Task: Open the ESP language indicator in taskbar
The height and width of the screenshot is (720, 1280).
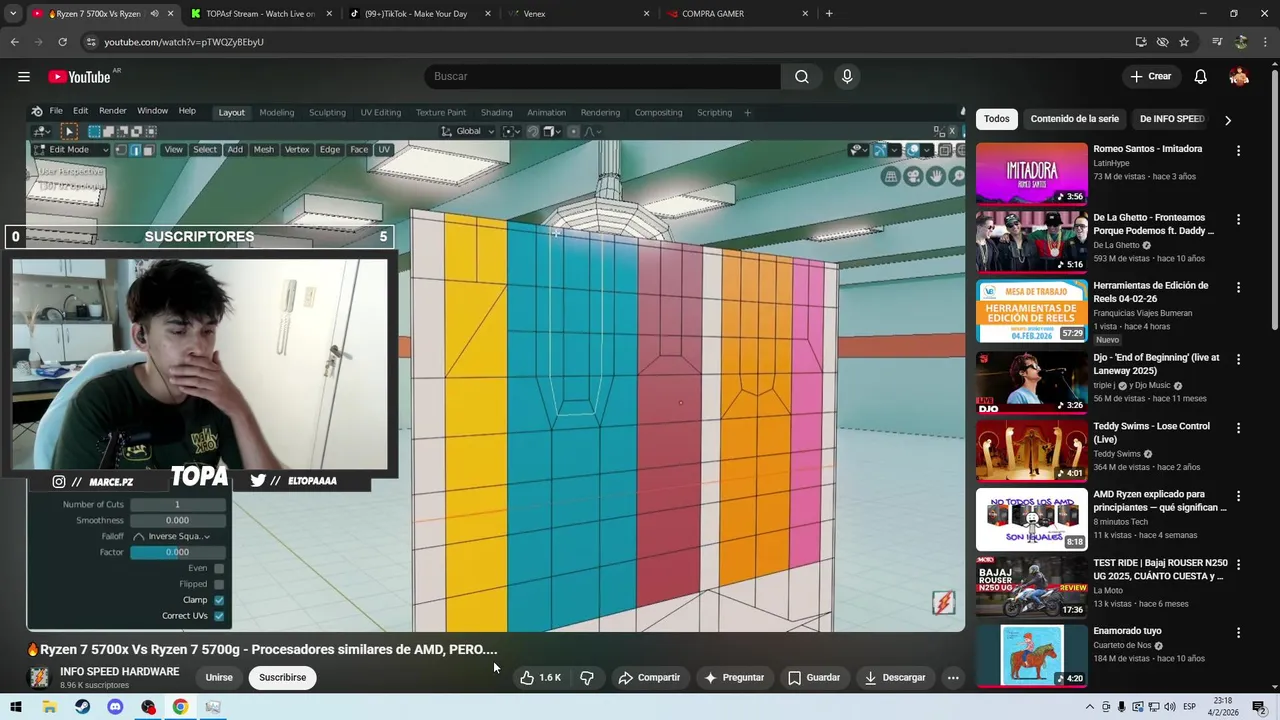Action: pyautogui.click(x=1190, y=707)
